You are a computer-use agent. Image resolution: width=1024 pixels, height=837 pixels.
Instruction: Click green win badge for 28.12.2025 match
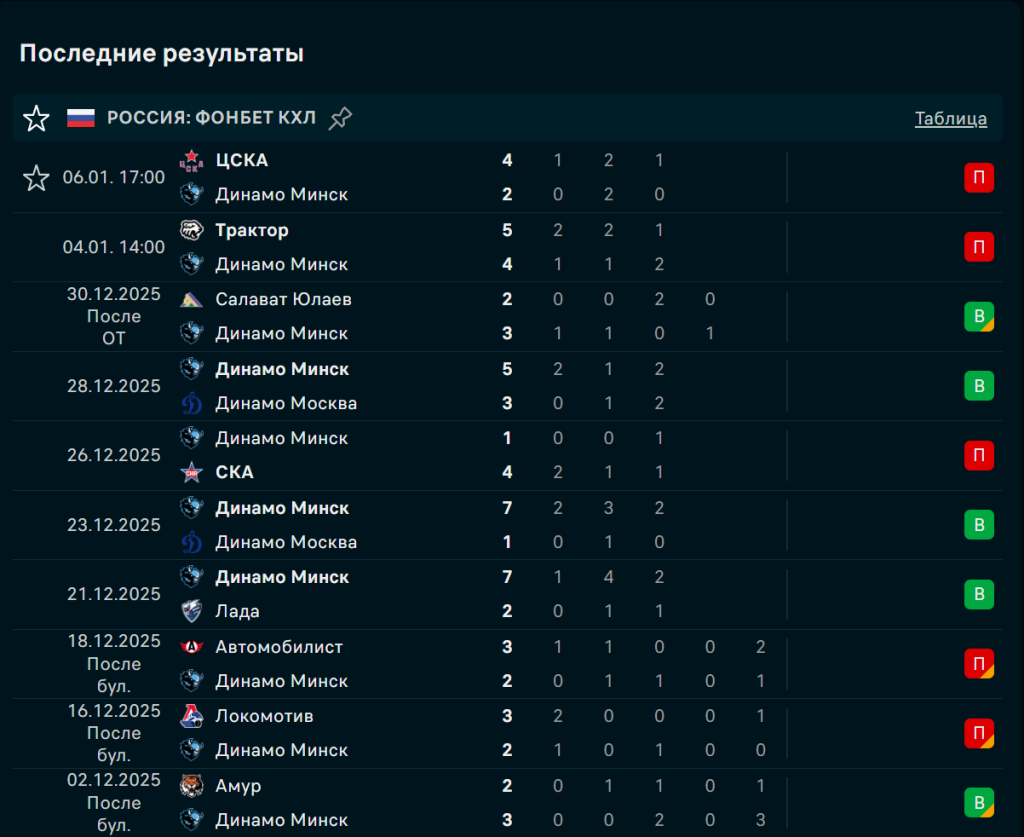978,386
